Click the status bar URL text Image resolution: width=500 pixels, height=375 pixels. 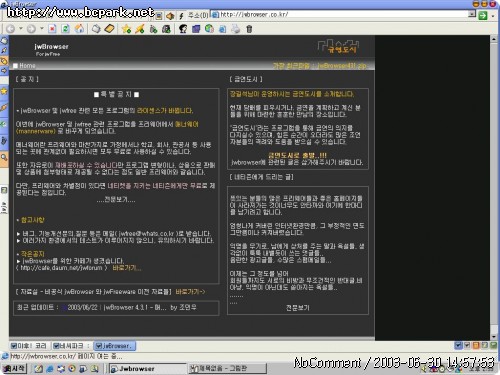[66, 356]
